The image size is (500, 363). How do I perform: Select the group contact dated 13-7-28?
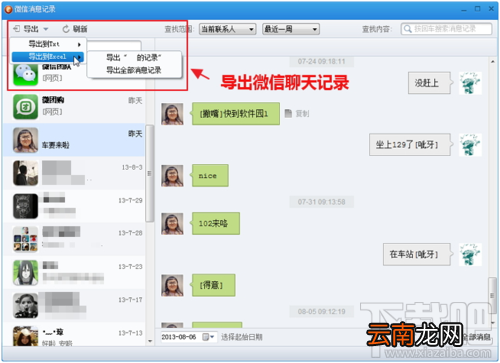tap(75, 239)
